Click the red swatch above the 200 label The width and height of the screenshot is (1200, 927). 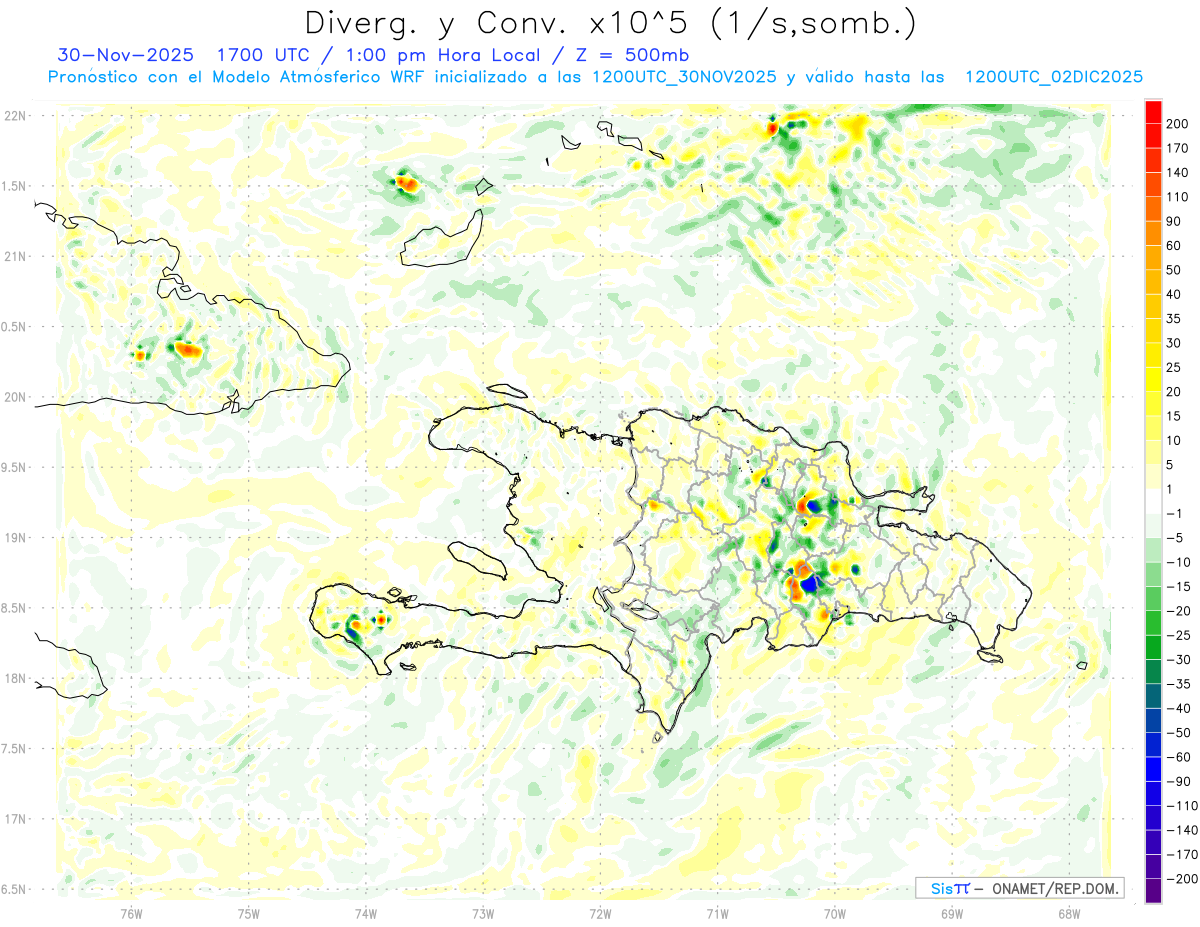pos(1153,111)
